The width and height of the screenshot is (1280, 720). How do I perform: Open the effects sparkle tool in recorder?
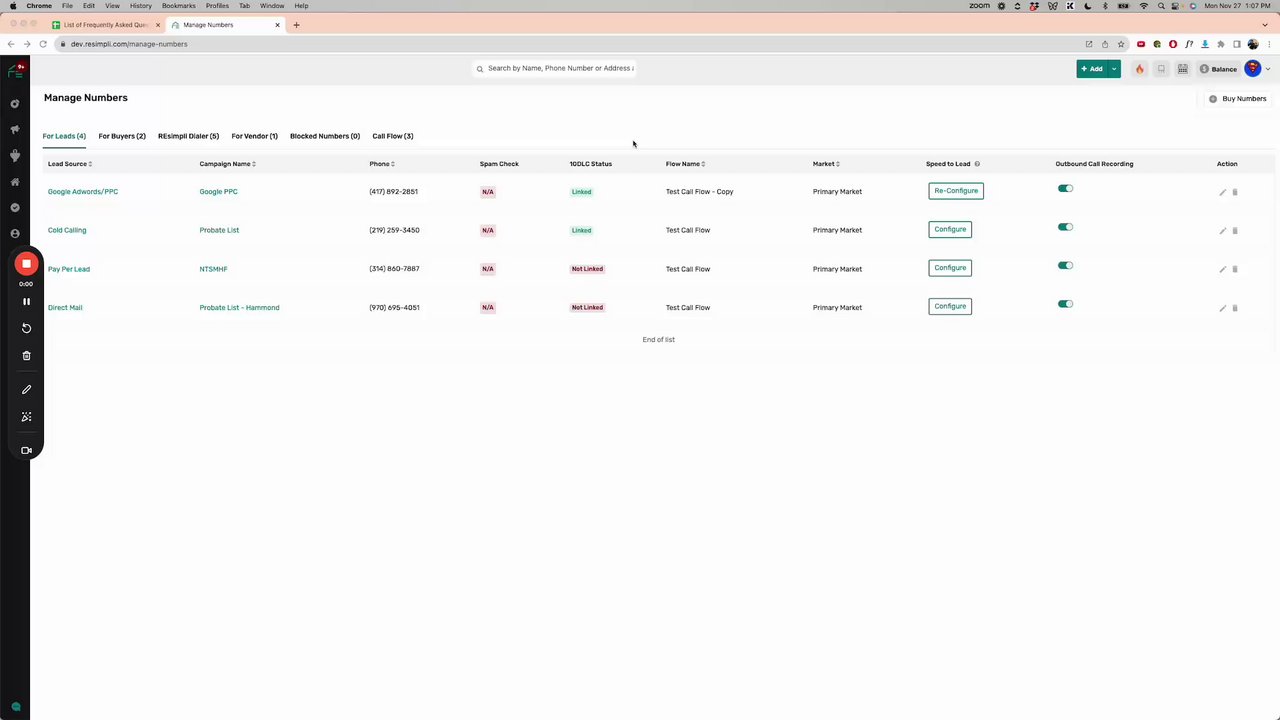[26, 417]
